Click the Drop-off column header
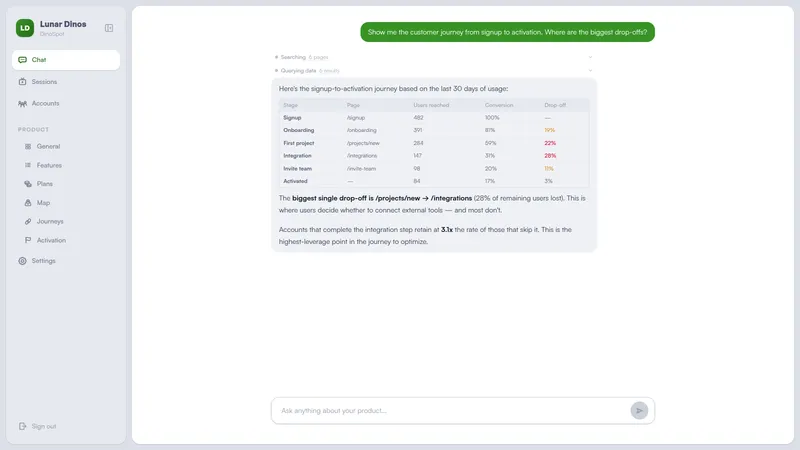800x450 pixels. point(555,105)
